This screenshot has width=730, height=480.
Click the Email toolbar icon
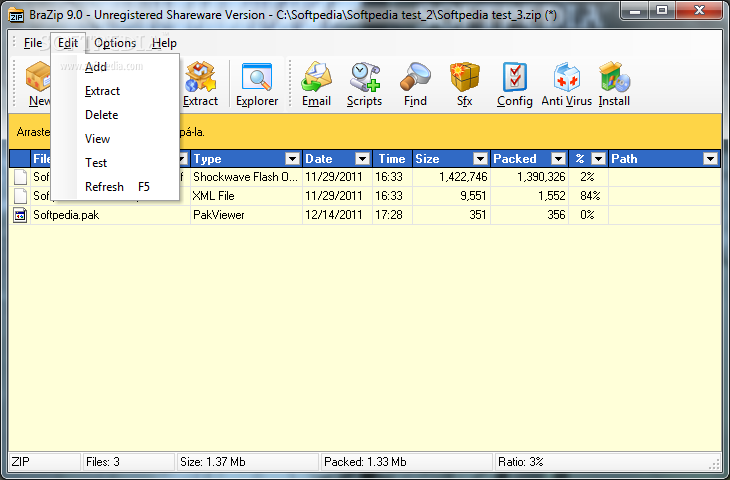[317, 77]
